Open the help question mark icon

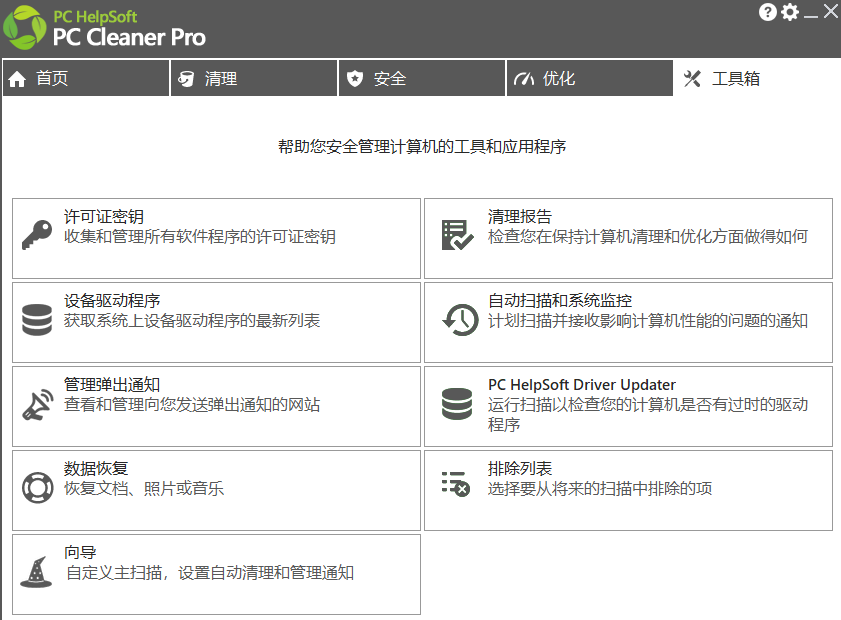[x=768, y=12]
